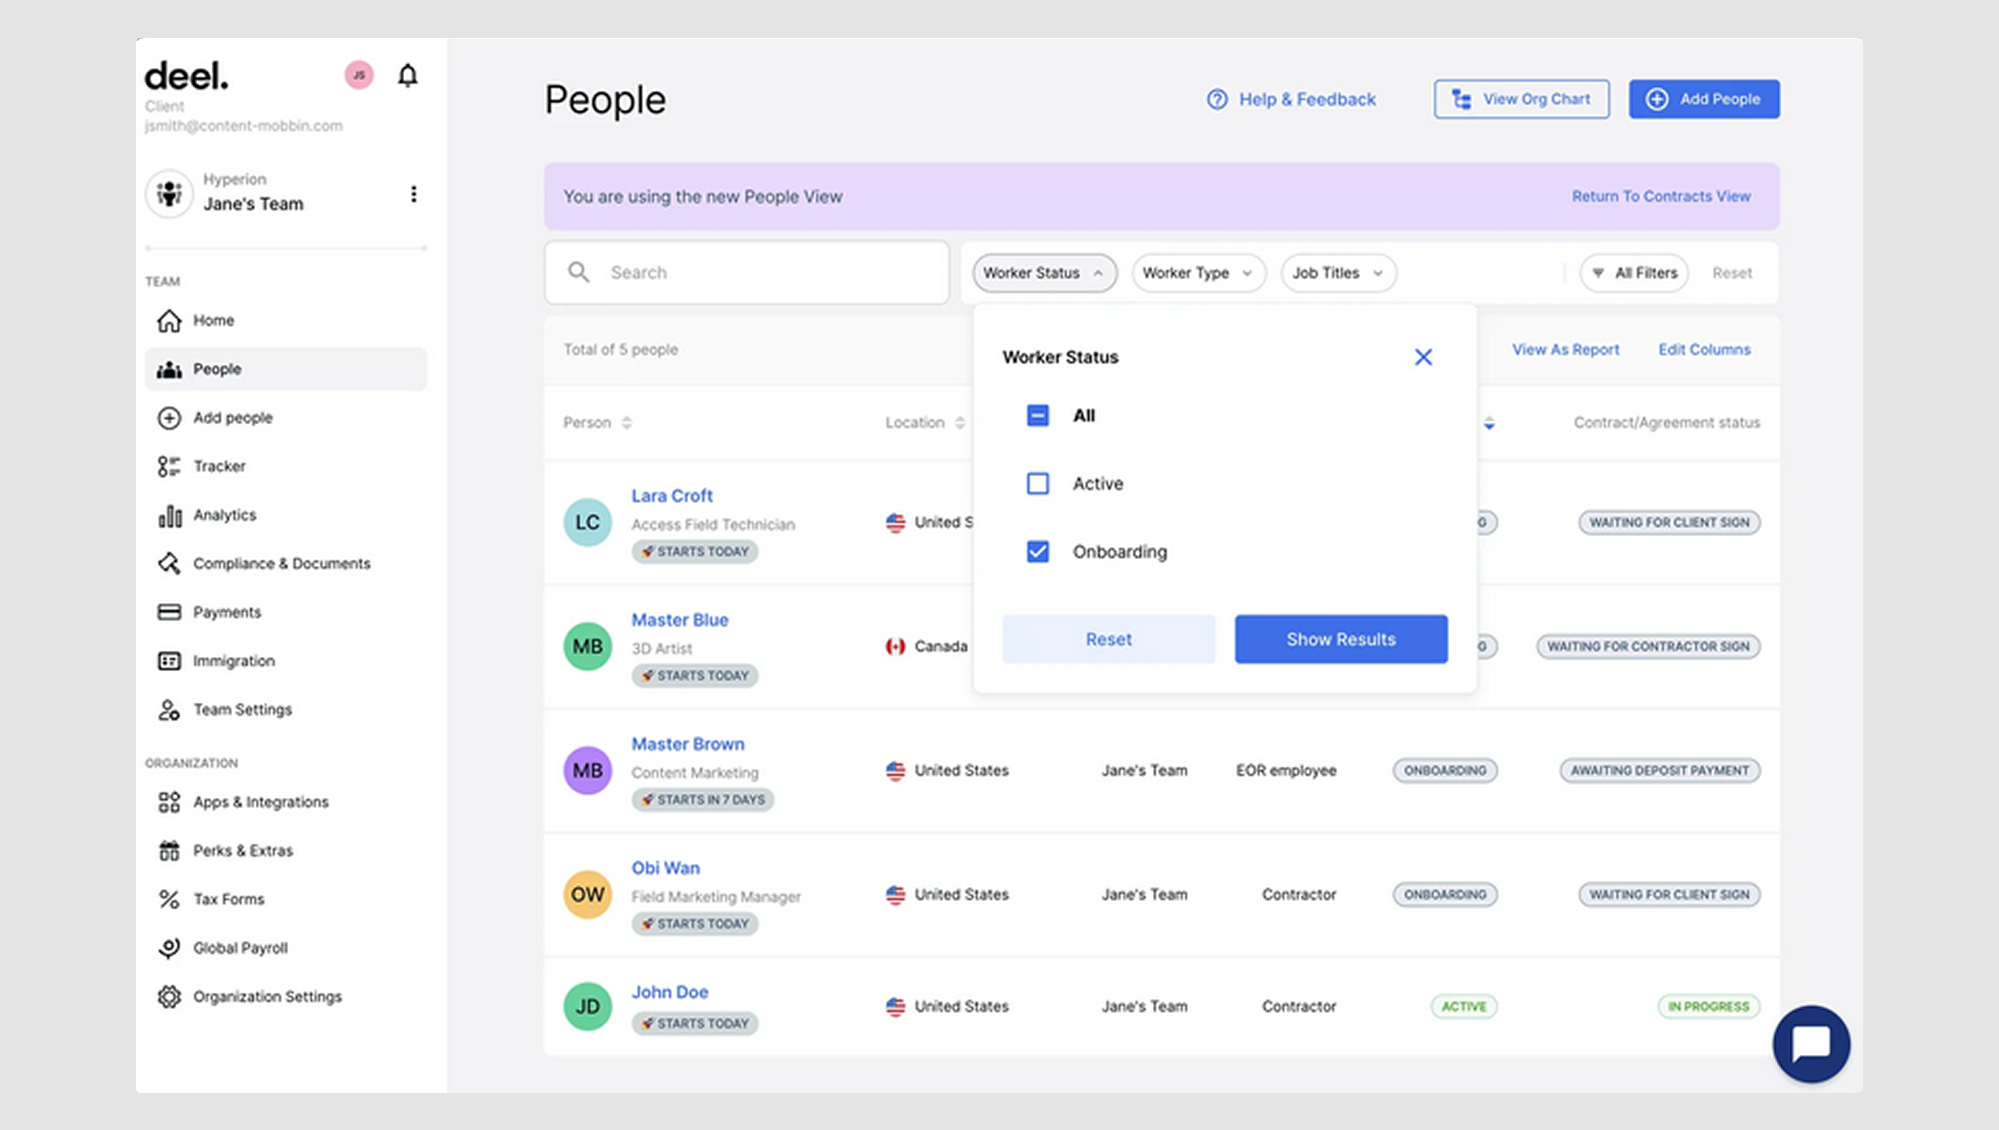This screenshot has height=1130, width=1999.
Task: Click the Compliance & Documents gavel icon
Action: [169, 564]
